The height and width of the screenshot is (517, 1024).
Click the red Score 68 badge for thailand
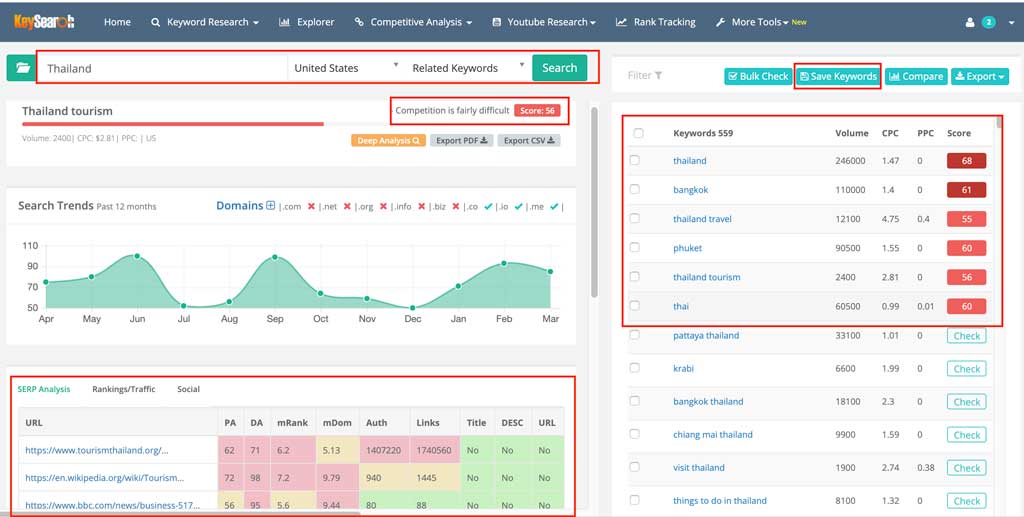click(x=966, y=161)
